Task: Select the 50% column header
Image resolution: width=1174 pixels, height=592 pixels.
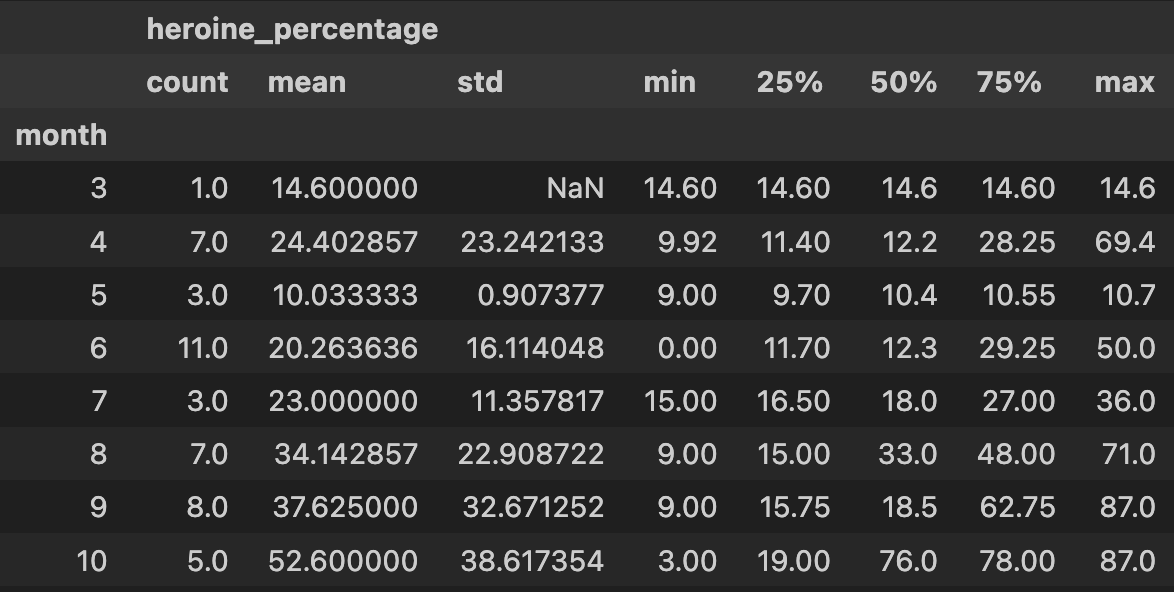Action: [903, 82]
